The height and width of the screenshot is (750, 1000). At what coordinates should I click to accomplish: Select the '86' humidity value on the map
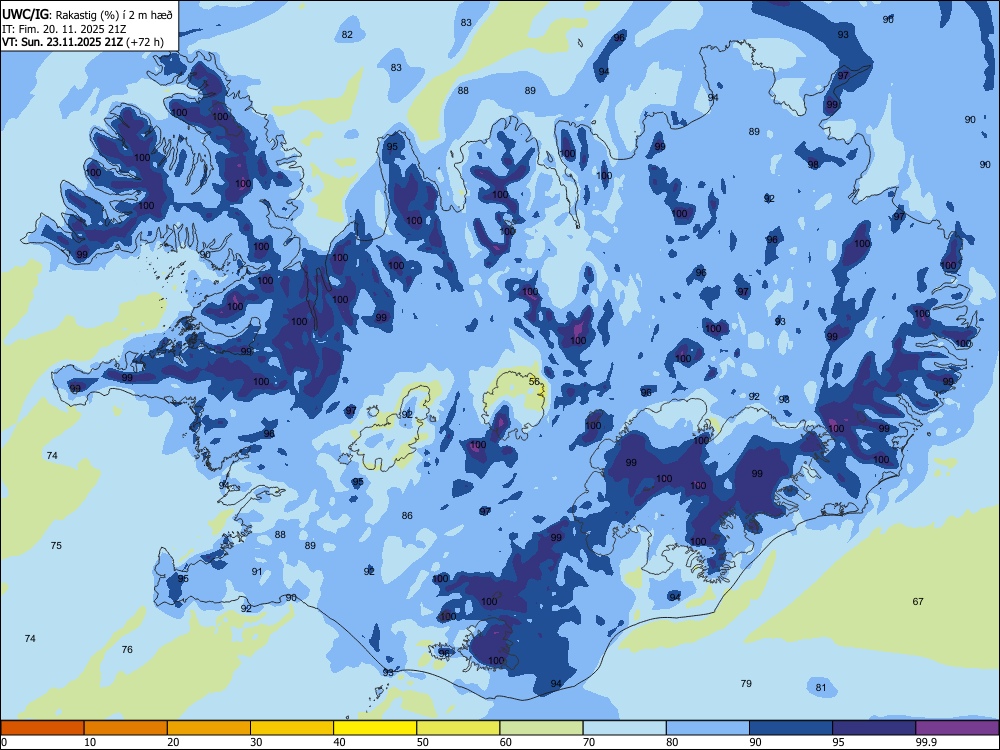pyautogui.click(x=407, y=515)
